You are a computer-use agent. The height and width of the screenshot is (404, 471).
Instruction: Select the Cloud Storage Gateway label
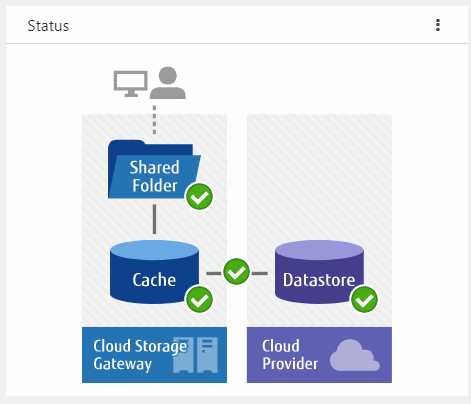(x=140, y=355)
